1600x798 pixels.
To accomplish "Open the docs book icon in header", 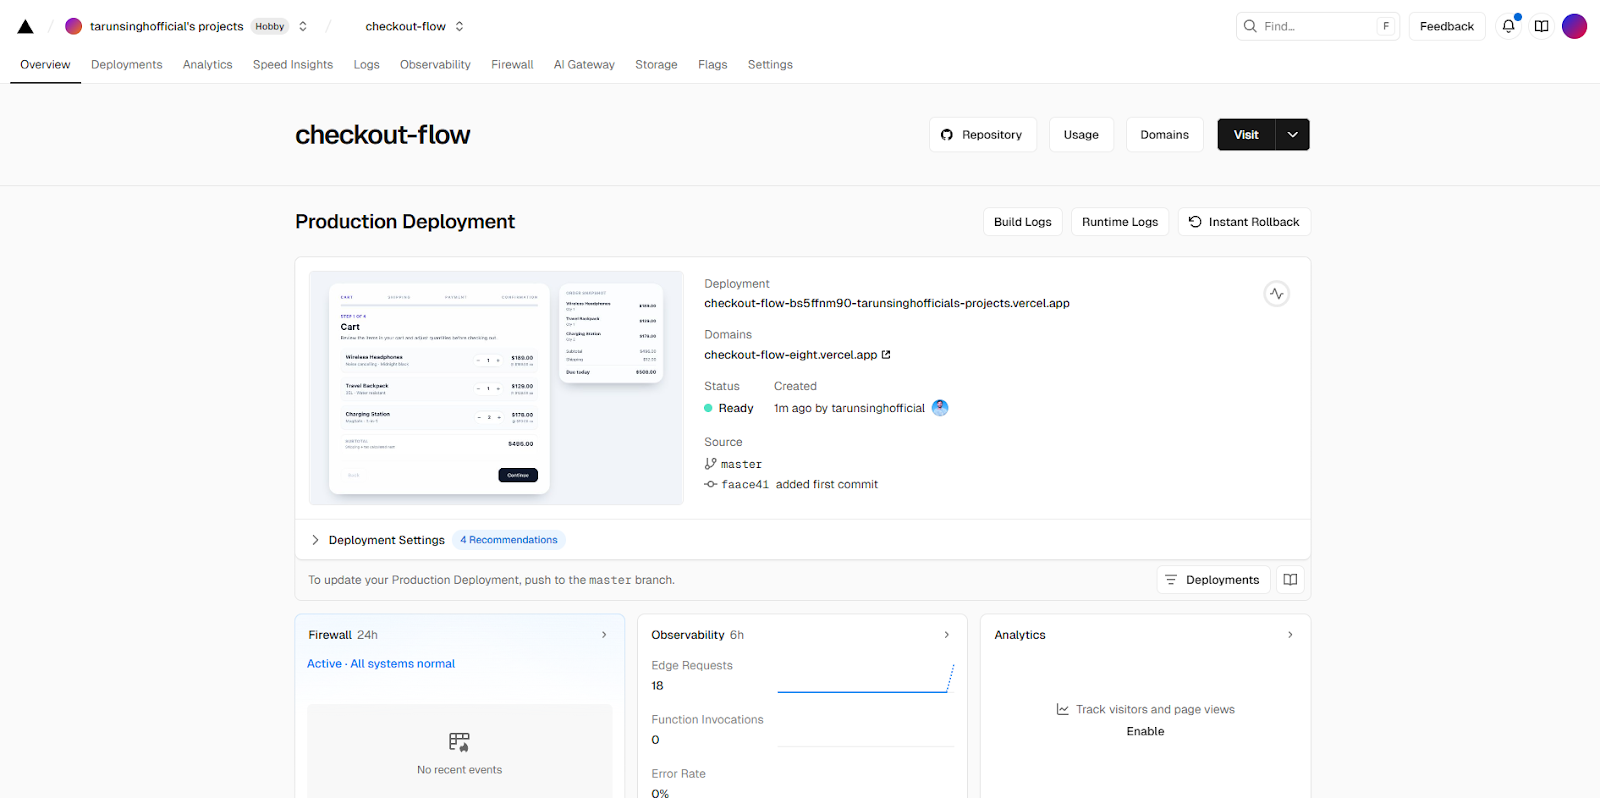I will [1542, 27].
